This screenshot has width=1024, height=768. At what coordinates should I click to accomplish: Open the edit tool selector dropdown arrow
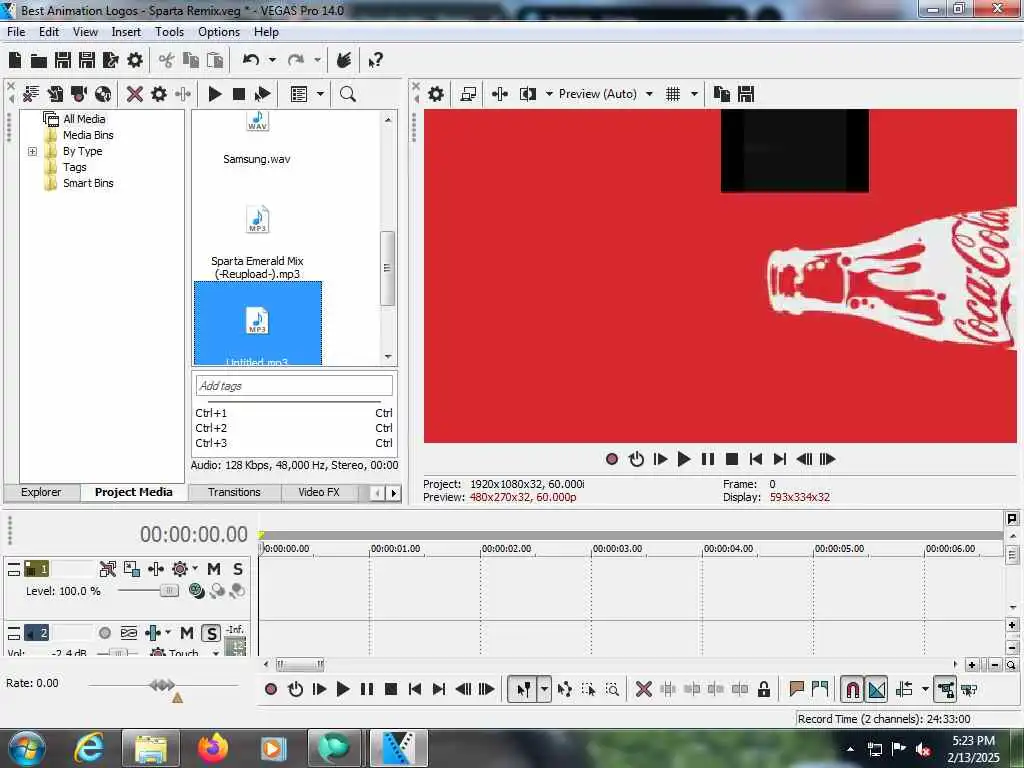[544, 689]
